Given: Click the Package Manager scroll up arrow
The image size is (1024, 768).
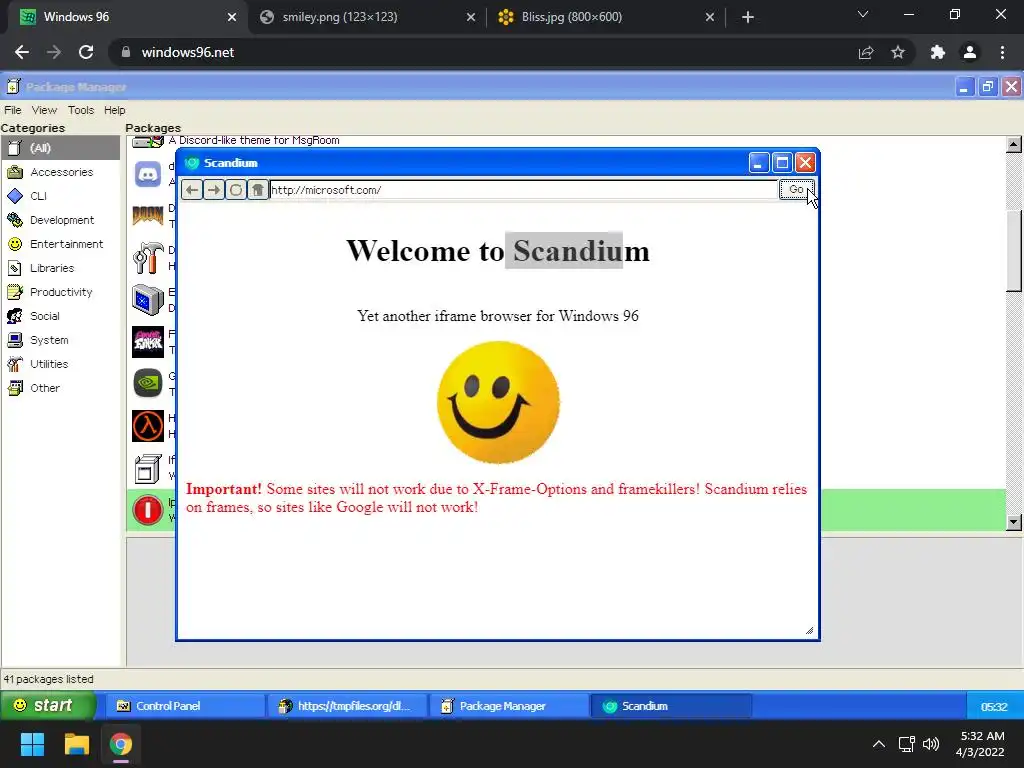Looking at the screenshot, I should point(1014,144).
